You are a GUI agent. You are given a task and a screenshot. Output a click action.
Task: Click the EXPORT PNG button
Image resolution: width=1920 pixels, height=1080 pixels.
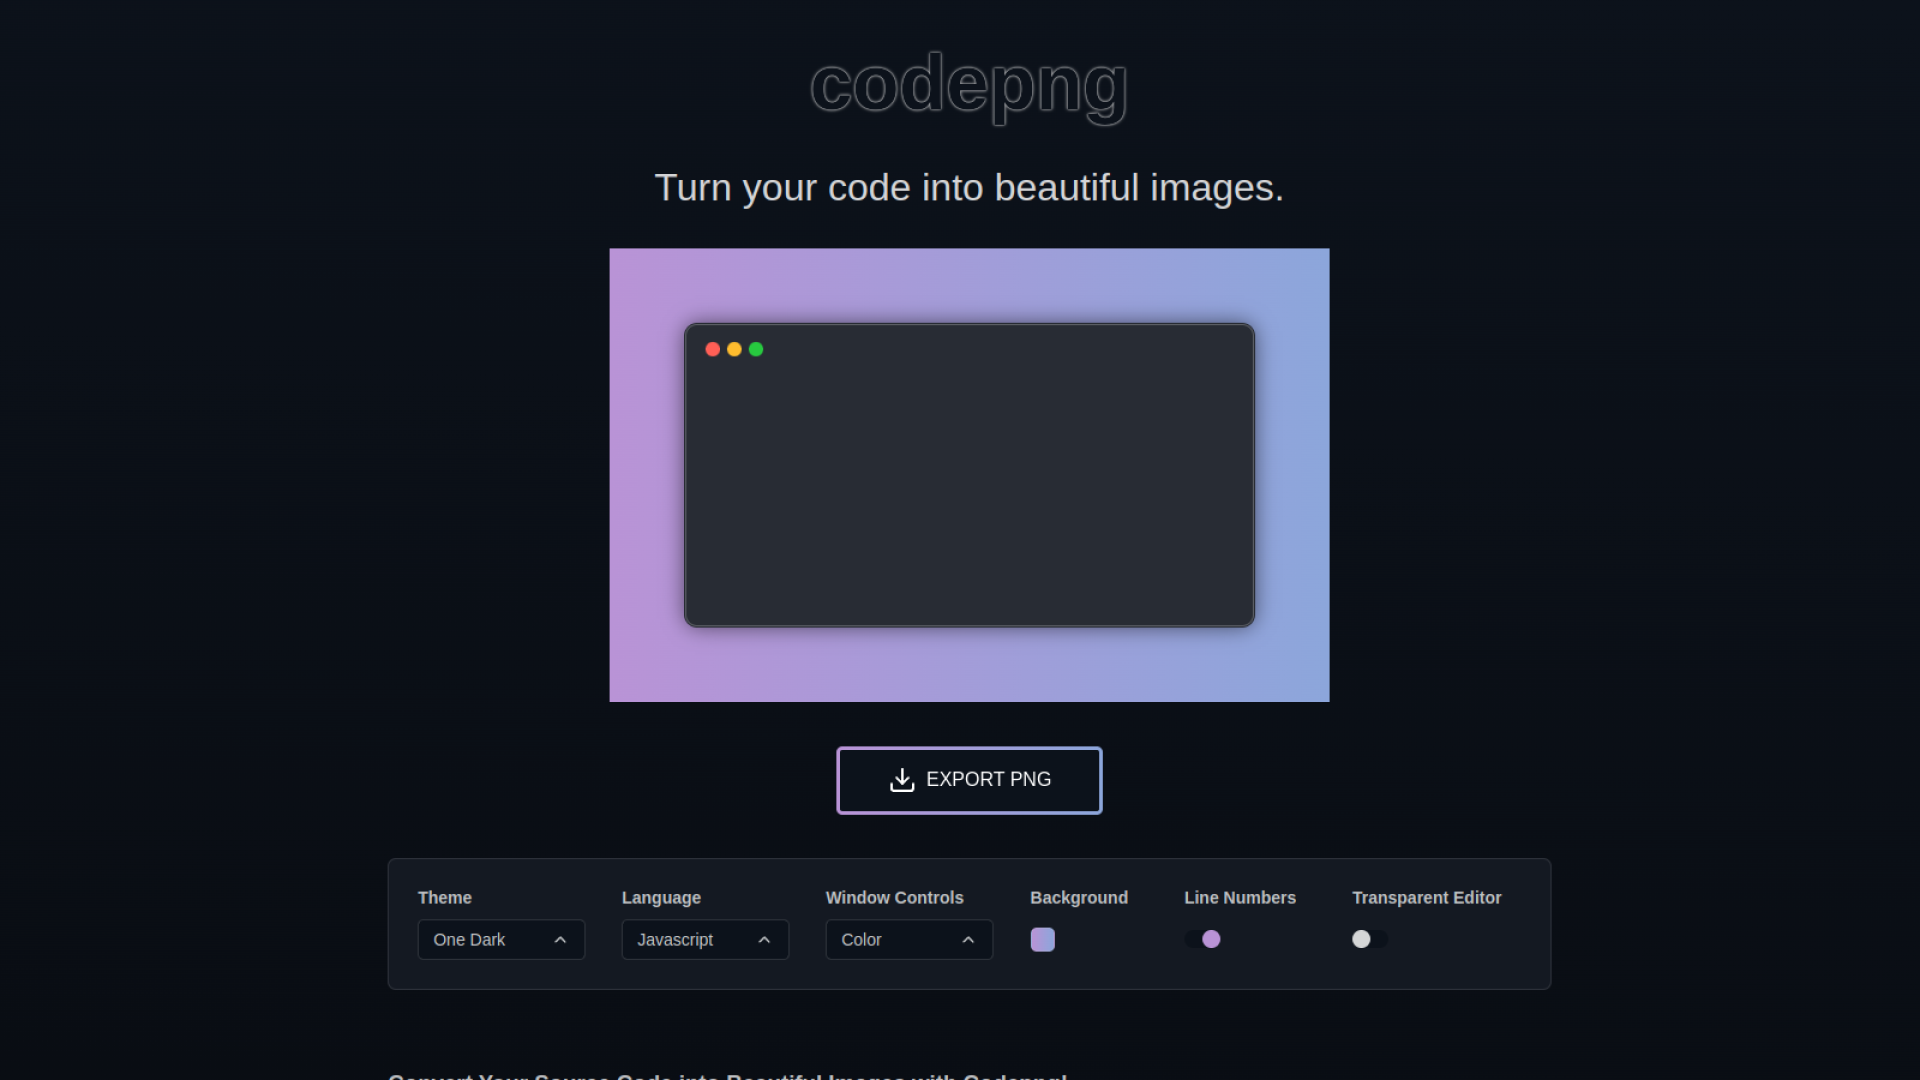tap(969, 780)
